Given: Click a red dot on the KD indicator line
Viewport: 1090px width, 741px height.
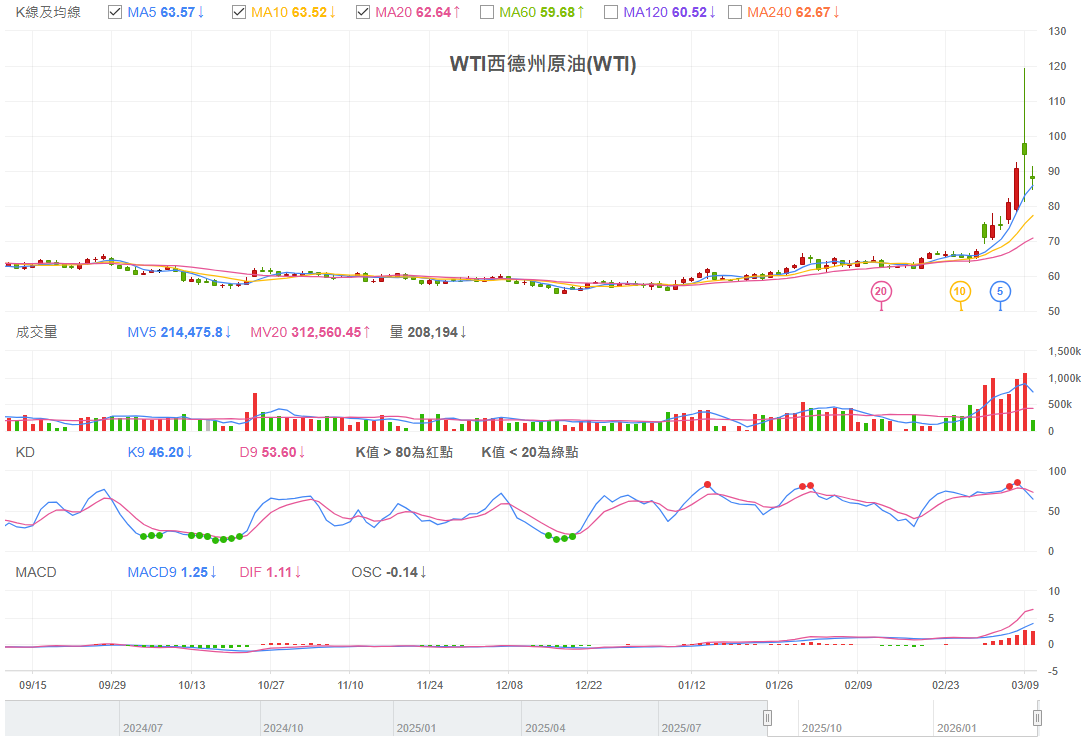Looking at the screenshot, I should point(709,483).
